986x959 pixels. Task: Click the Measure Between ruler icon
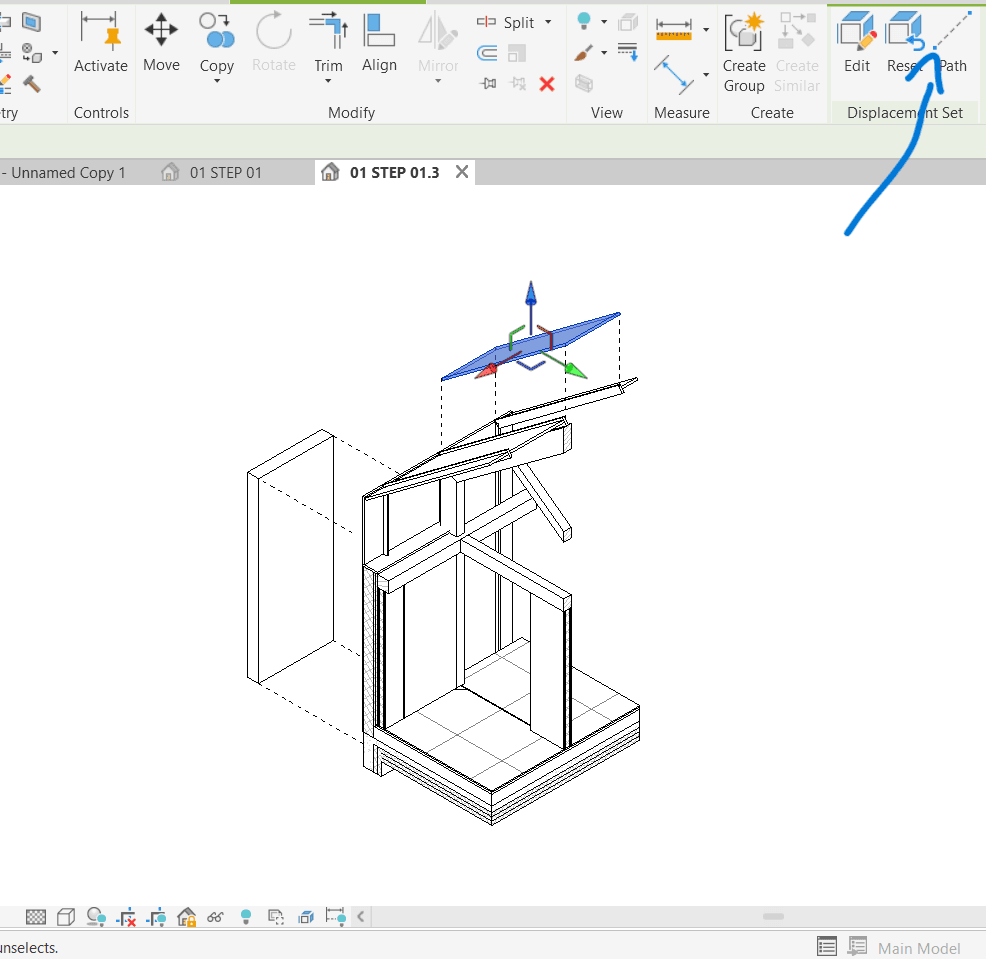coord(673,30)
